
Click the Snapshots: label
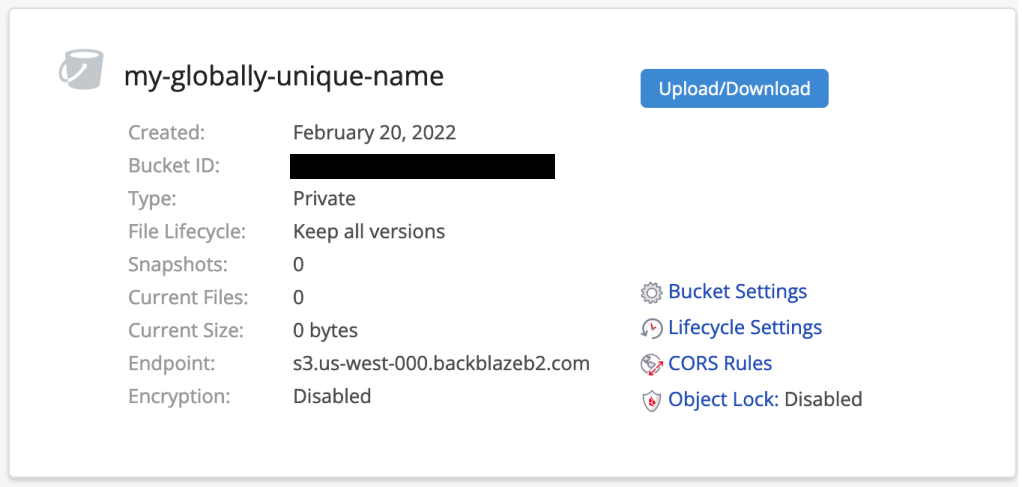[178, 265]
